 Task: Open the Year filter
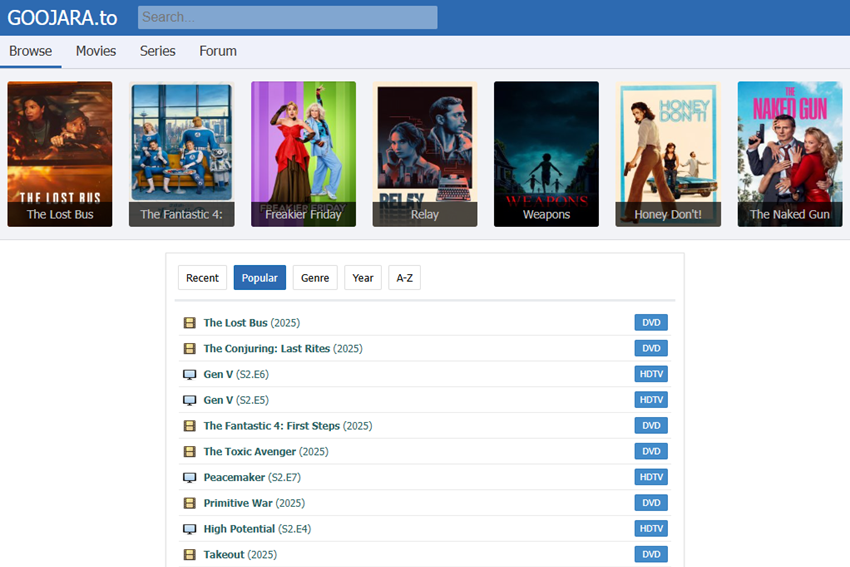pyautogui.click(x=363, y=278)
